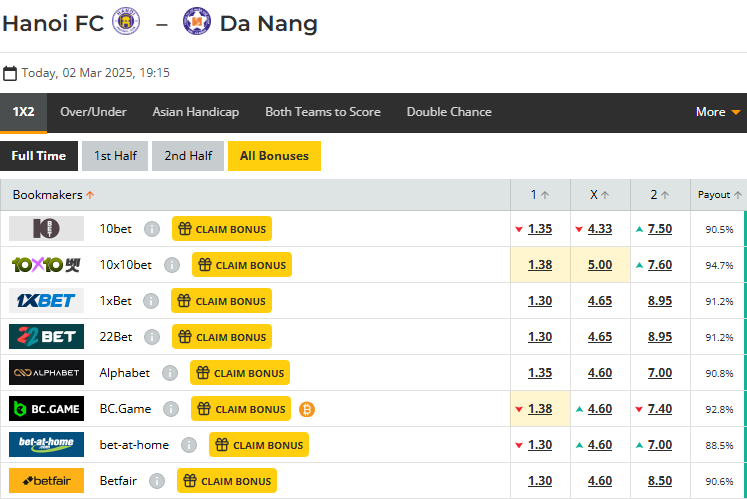Click the info icon next to 10bet
This screenshot has width=747, height=499.
[152, 229]
